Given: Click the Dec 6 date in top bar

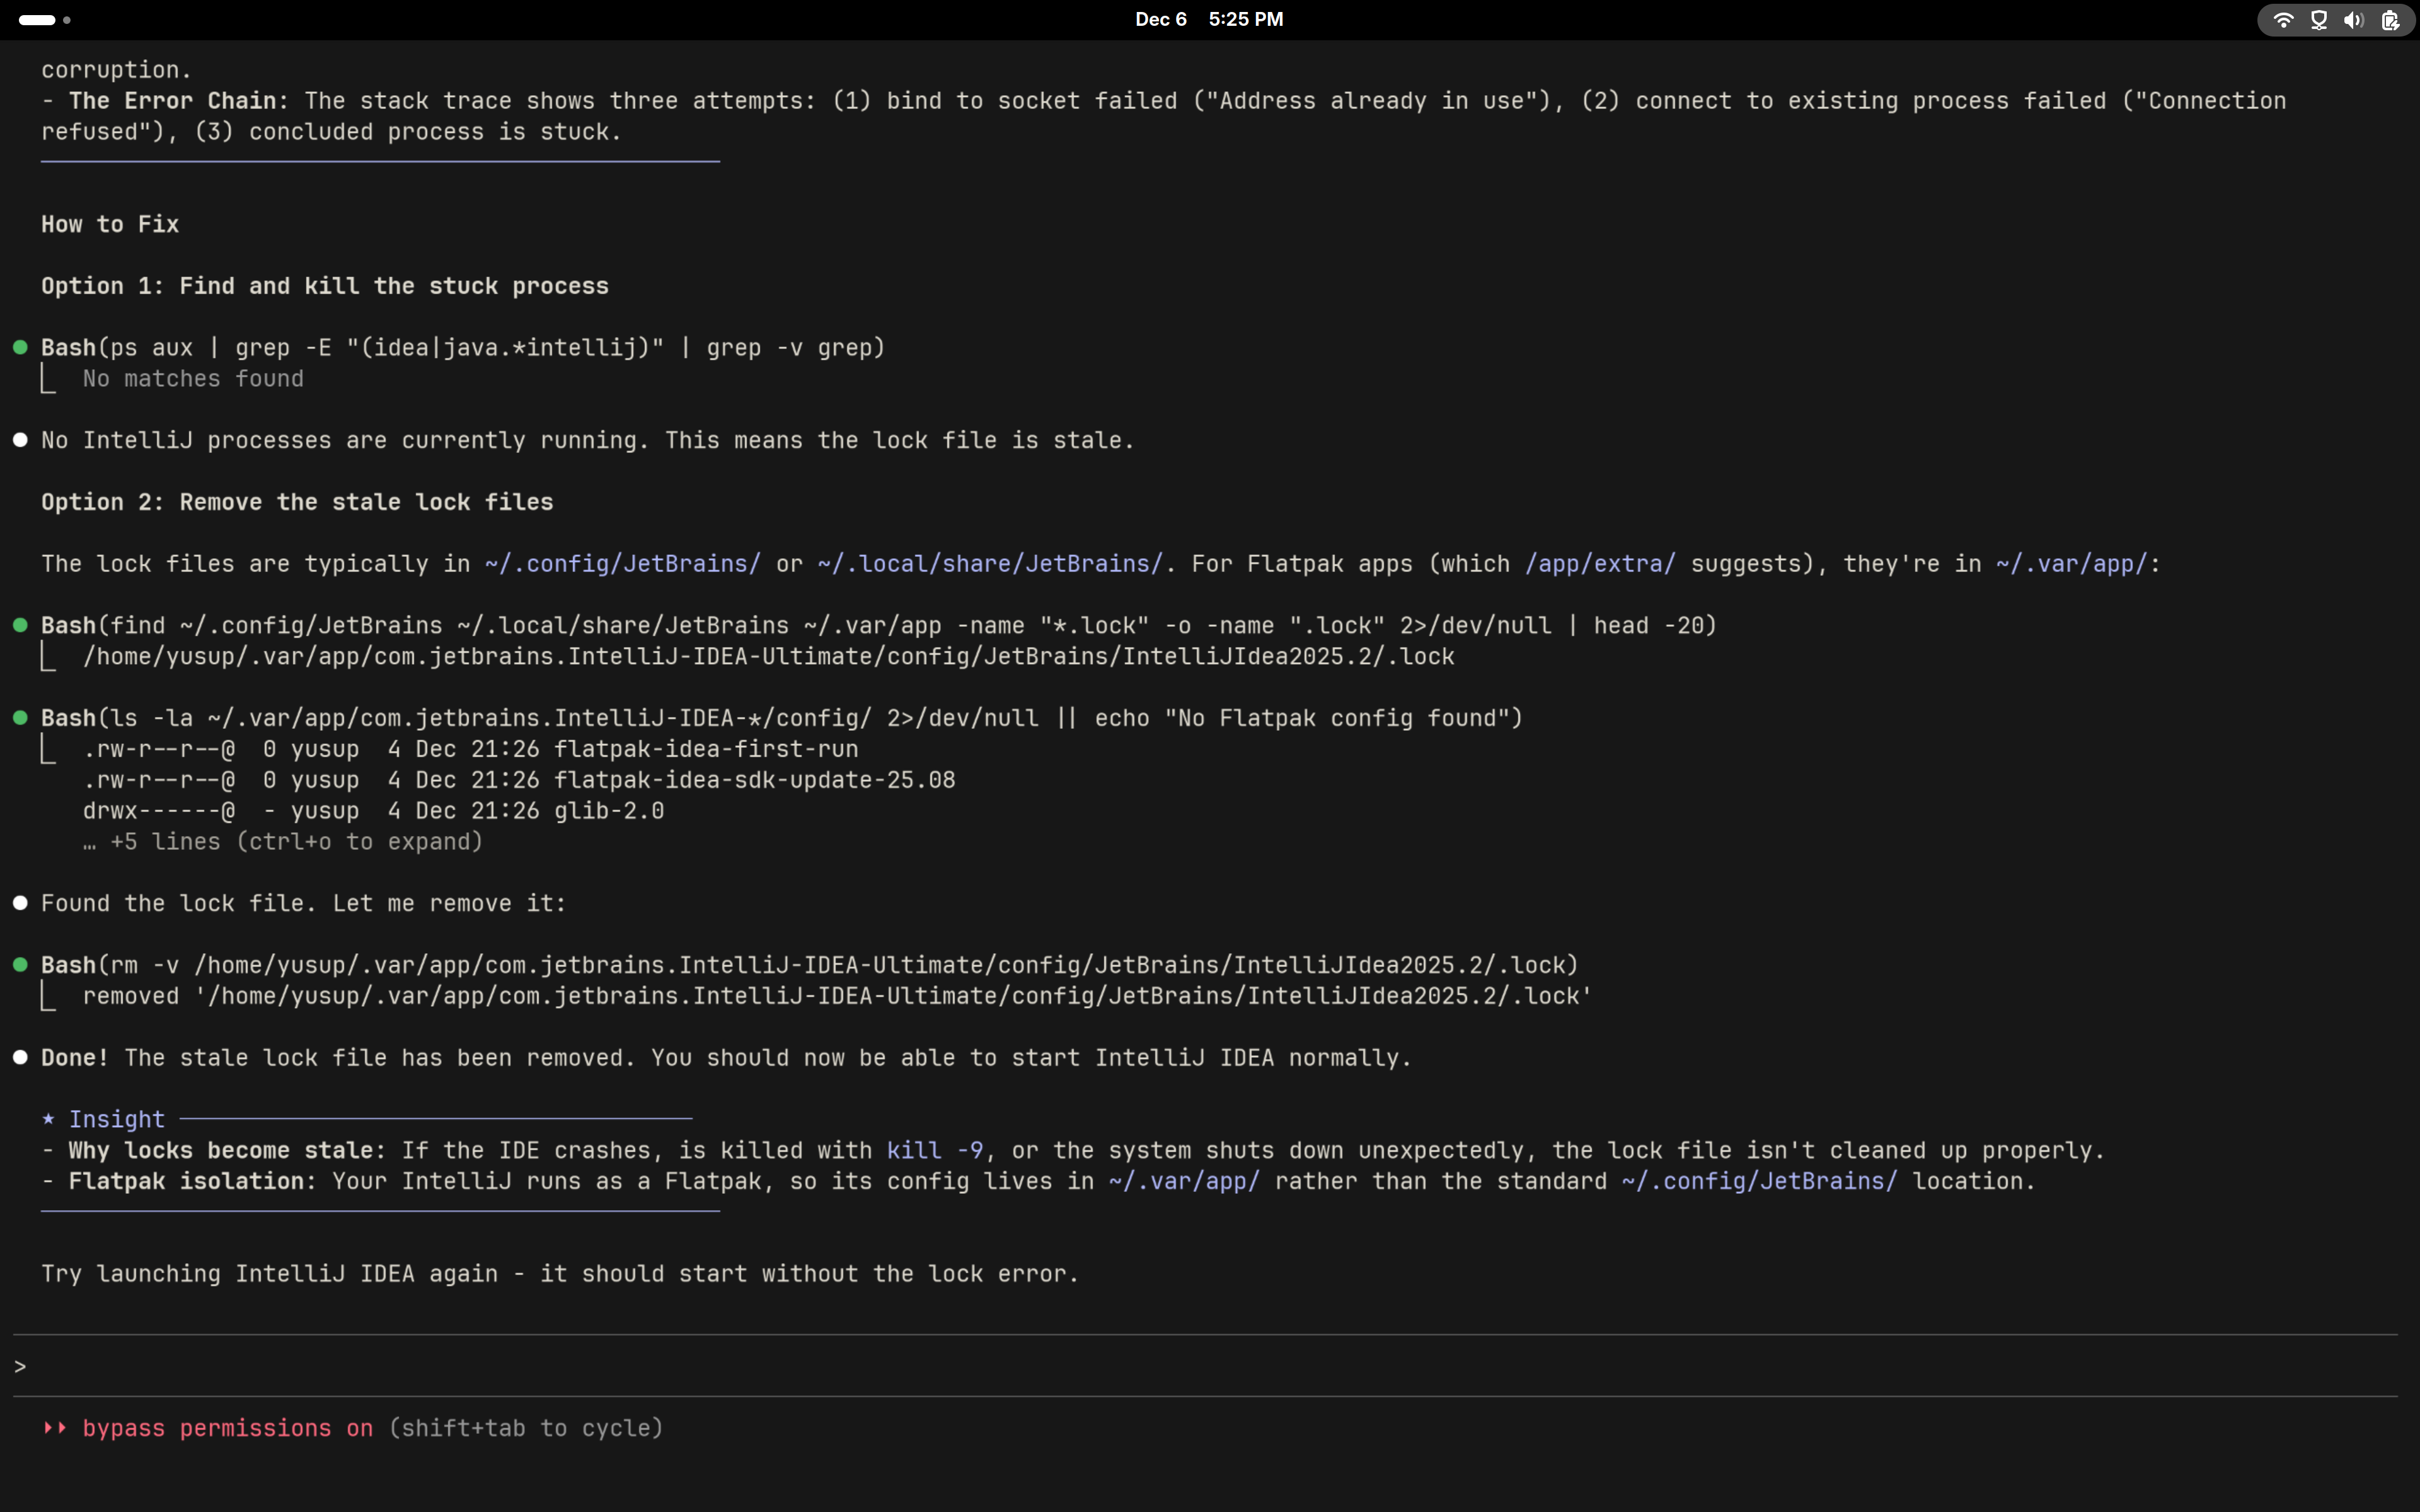Looking at the screenshot, I should point(1160,20).
